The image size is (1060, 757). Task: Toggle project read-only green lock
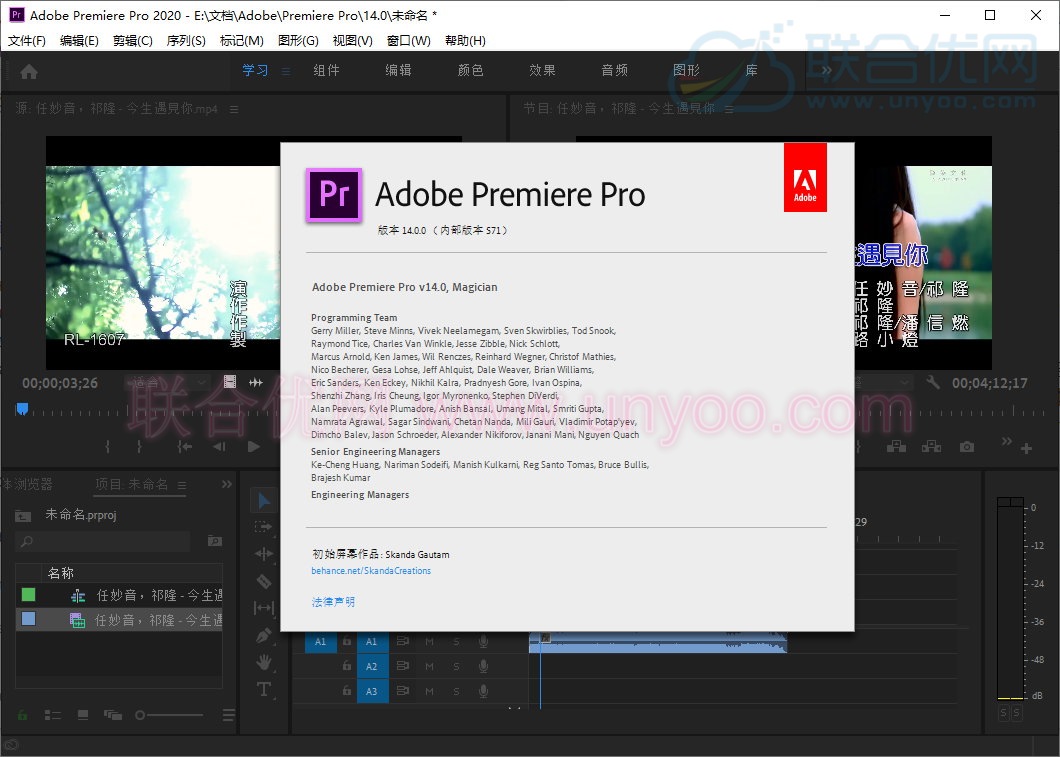[x=22, y=714]
